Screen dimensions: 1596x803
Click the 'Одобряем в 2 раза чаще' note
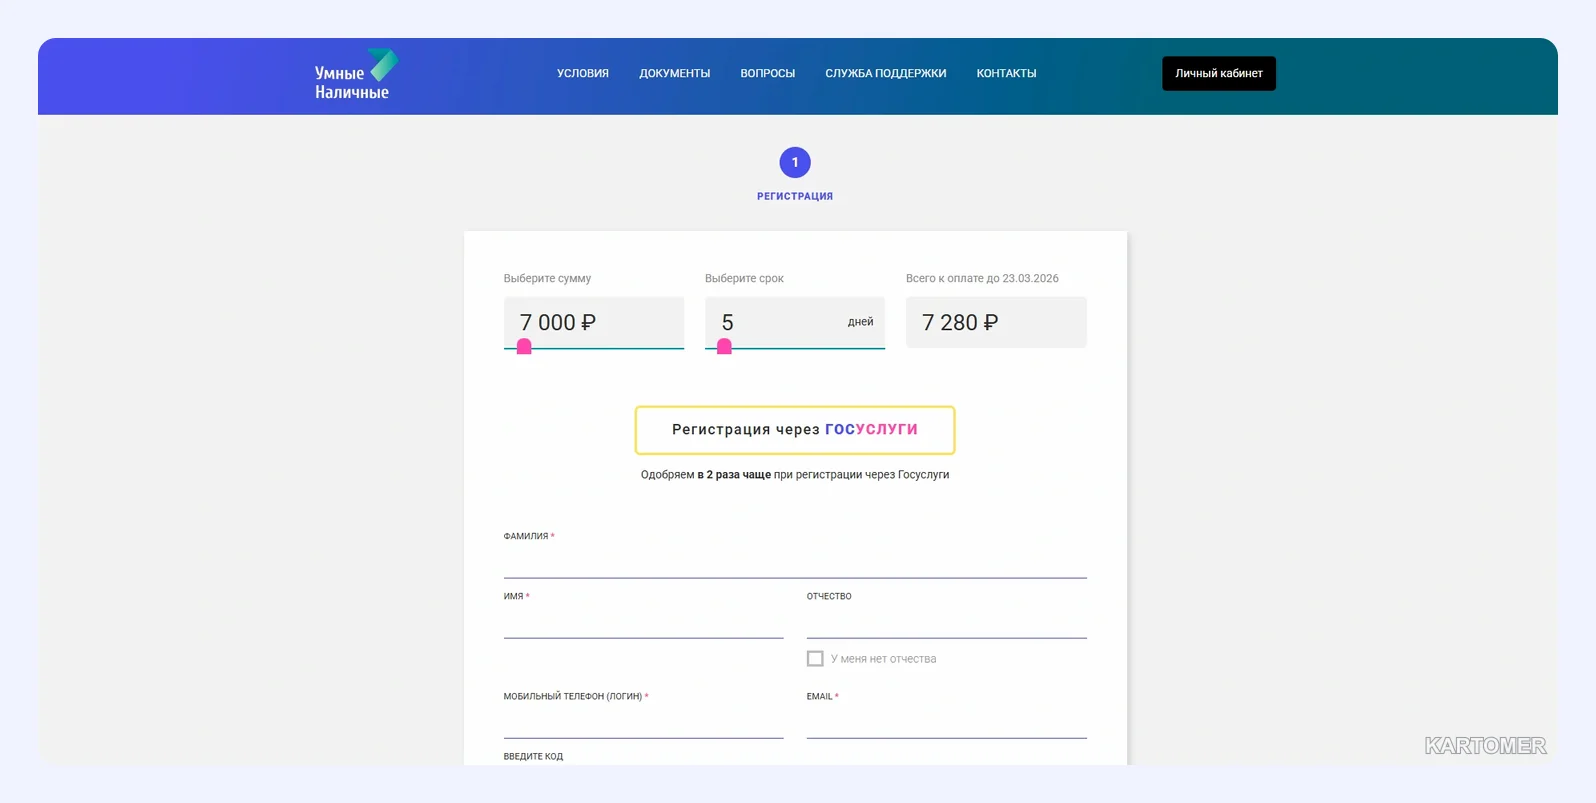[795, 475]
